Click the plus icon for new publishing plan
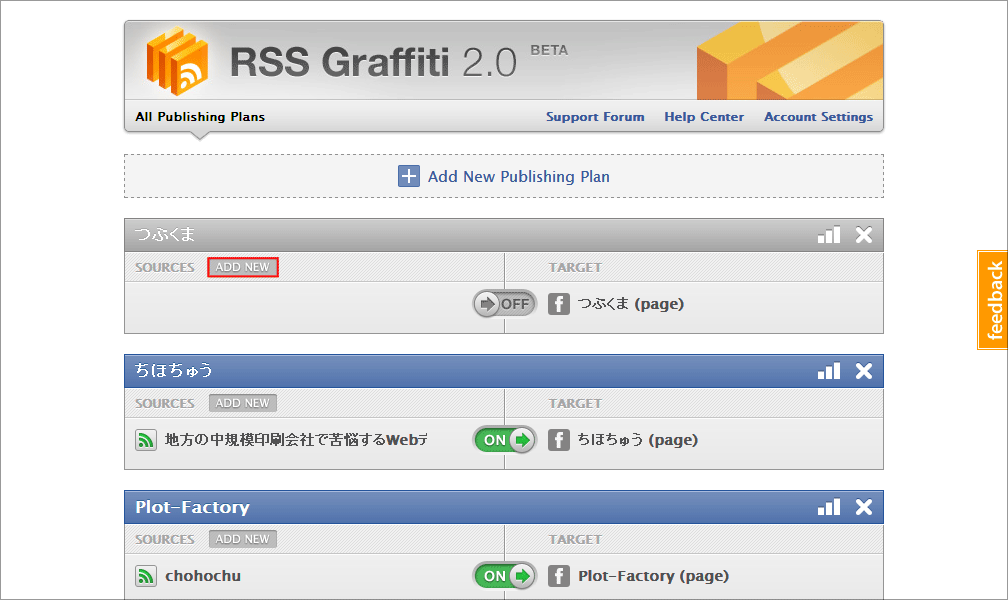 coord(409,176)
